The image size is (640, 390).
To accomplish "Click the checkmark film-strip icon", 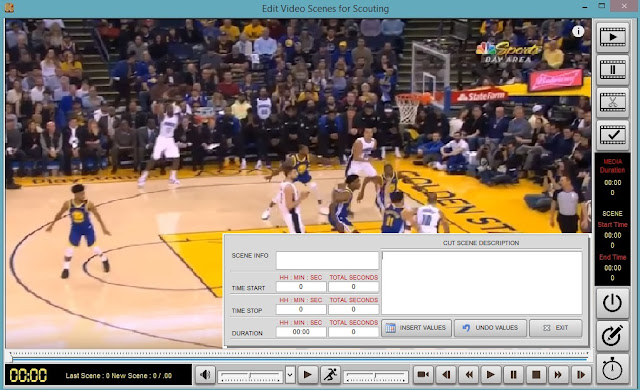I will pyautogui.click(x=612, y=135).
